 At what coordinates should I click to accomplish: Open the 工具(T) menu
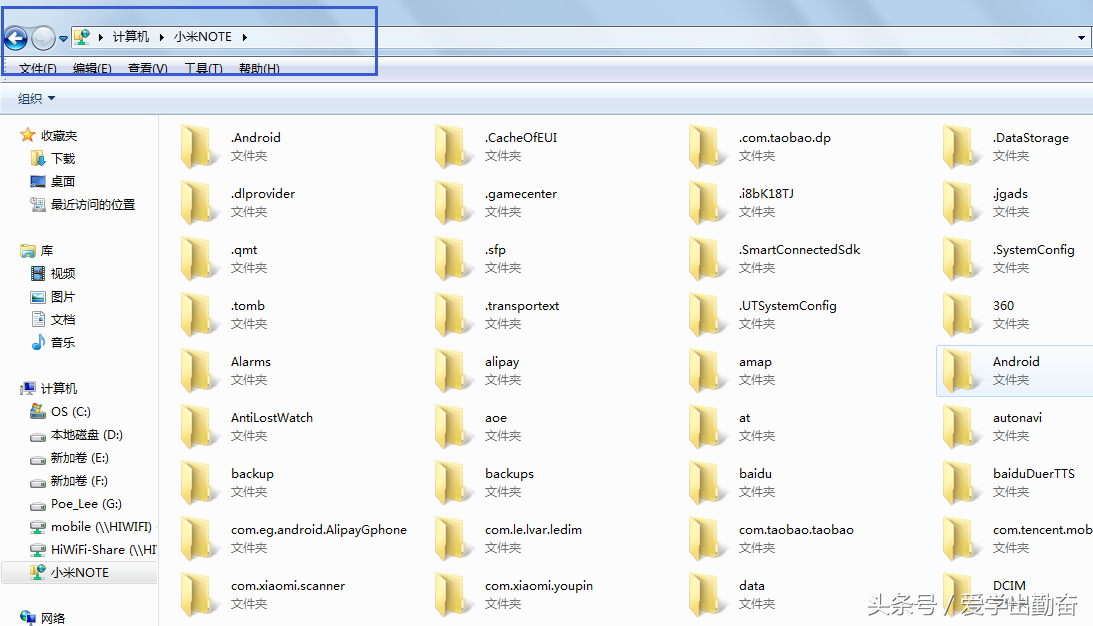click(204, 68)
